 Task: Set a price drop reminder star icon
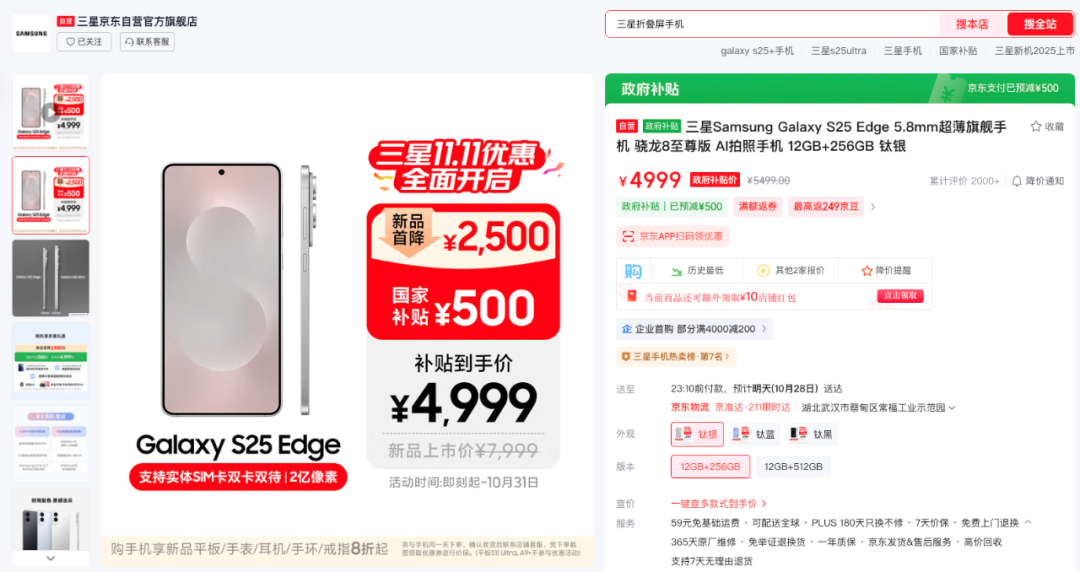click(867, 271)
